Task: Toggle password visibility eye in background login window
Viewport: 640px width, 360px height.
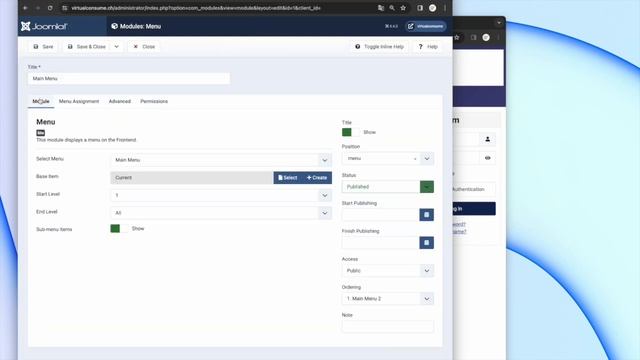Action: click(488, 158)
